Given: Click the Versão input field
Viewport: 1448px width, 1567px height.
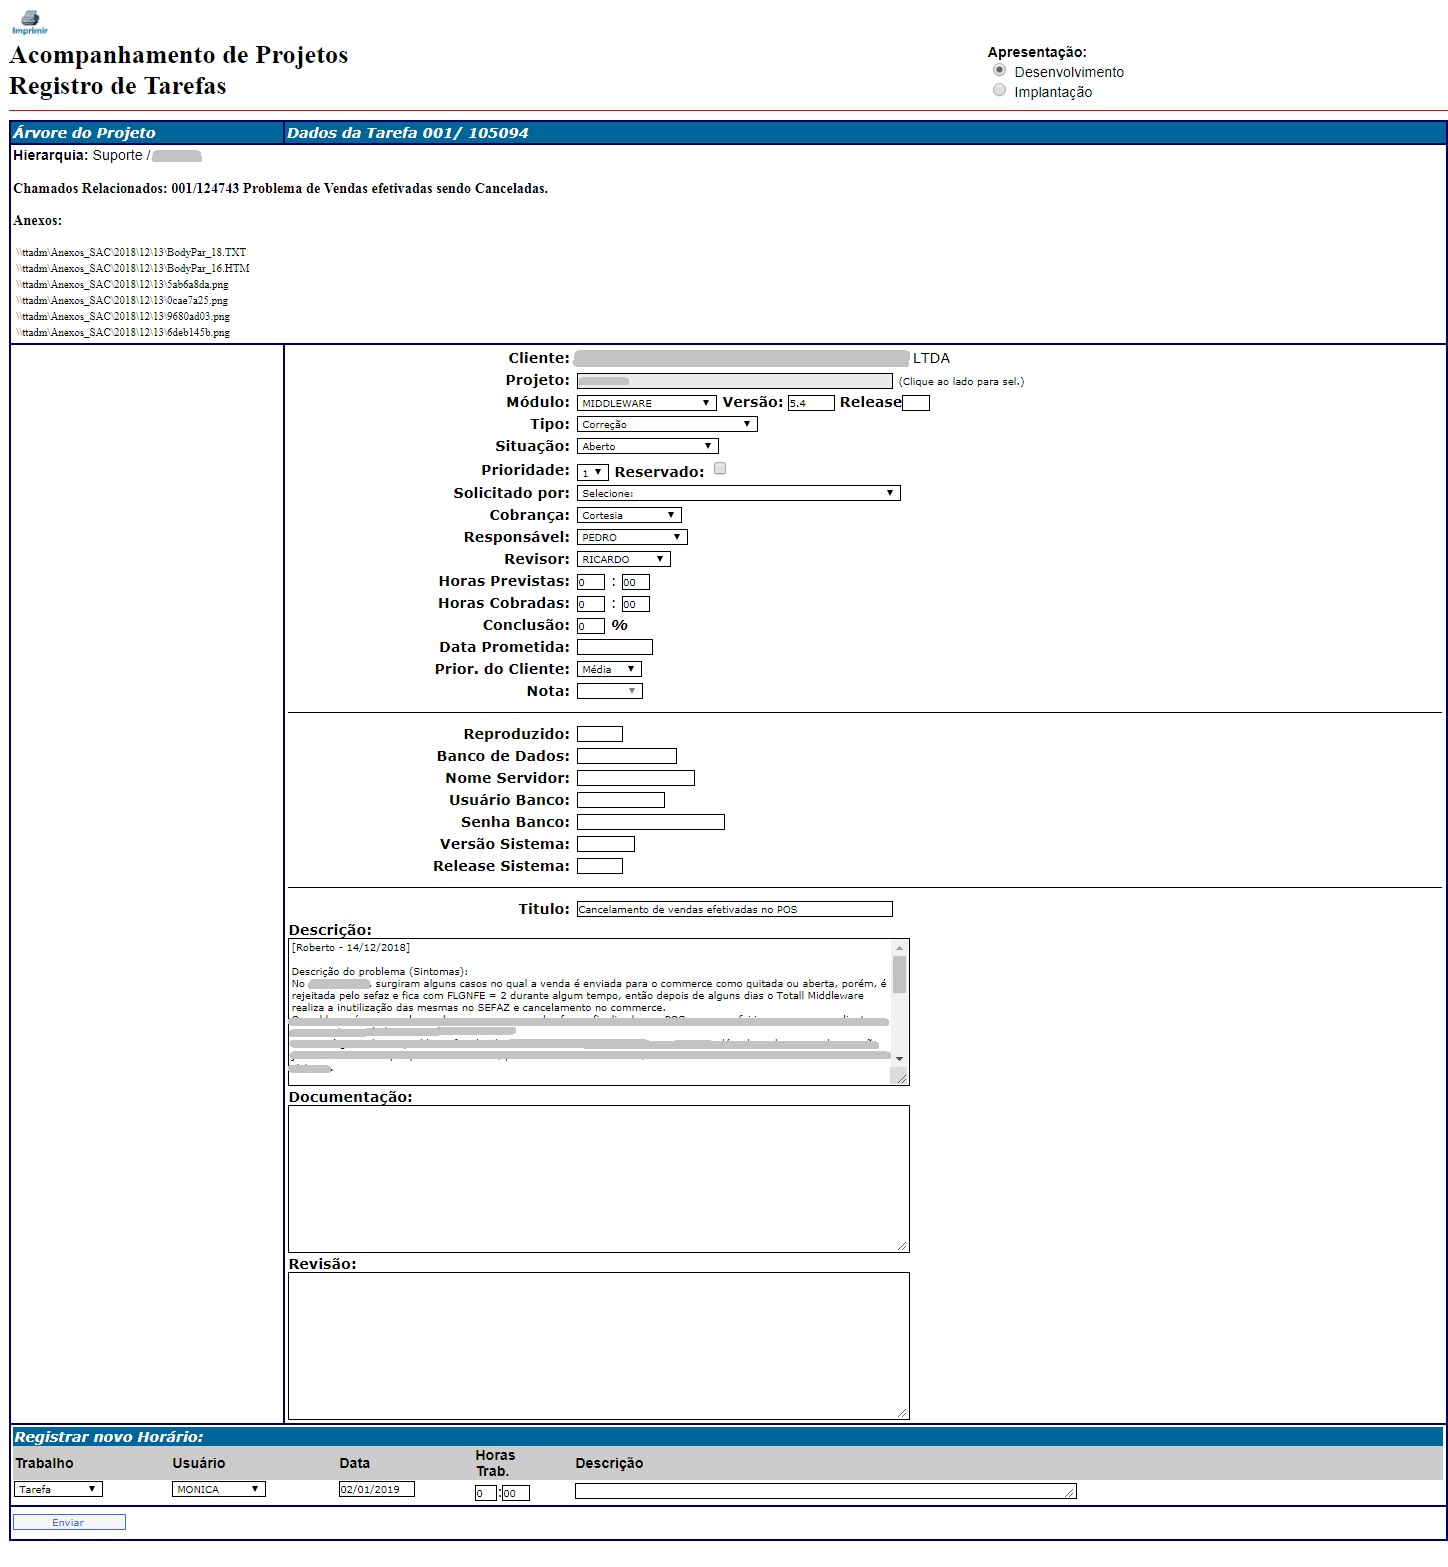Looking at the screenshot, I should [x=810, y=403].
